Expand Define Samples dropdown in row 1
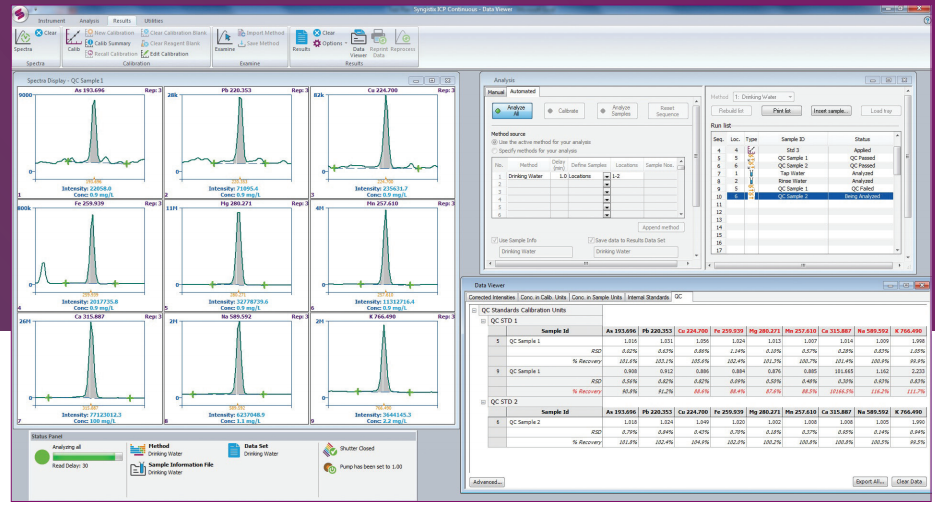Viewport: 935px width, 505px height. point(606,176)
